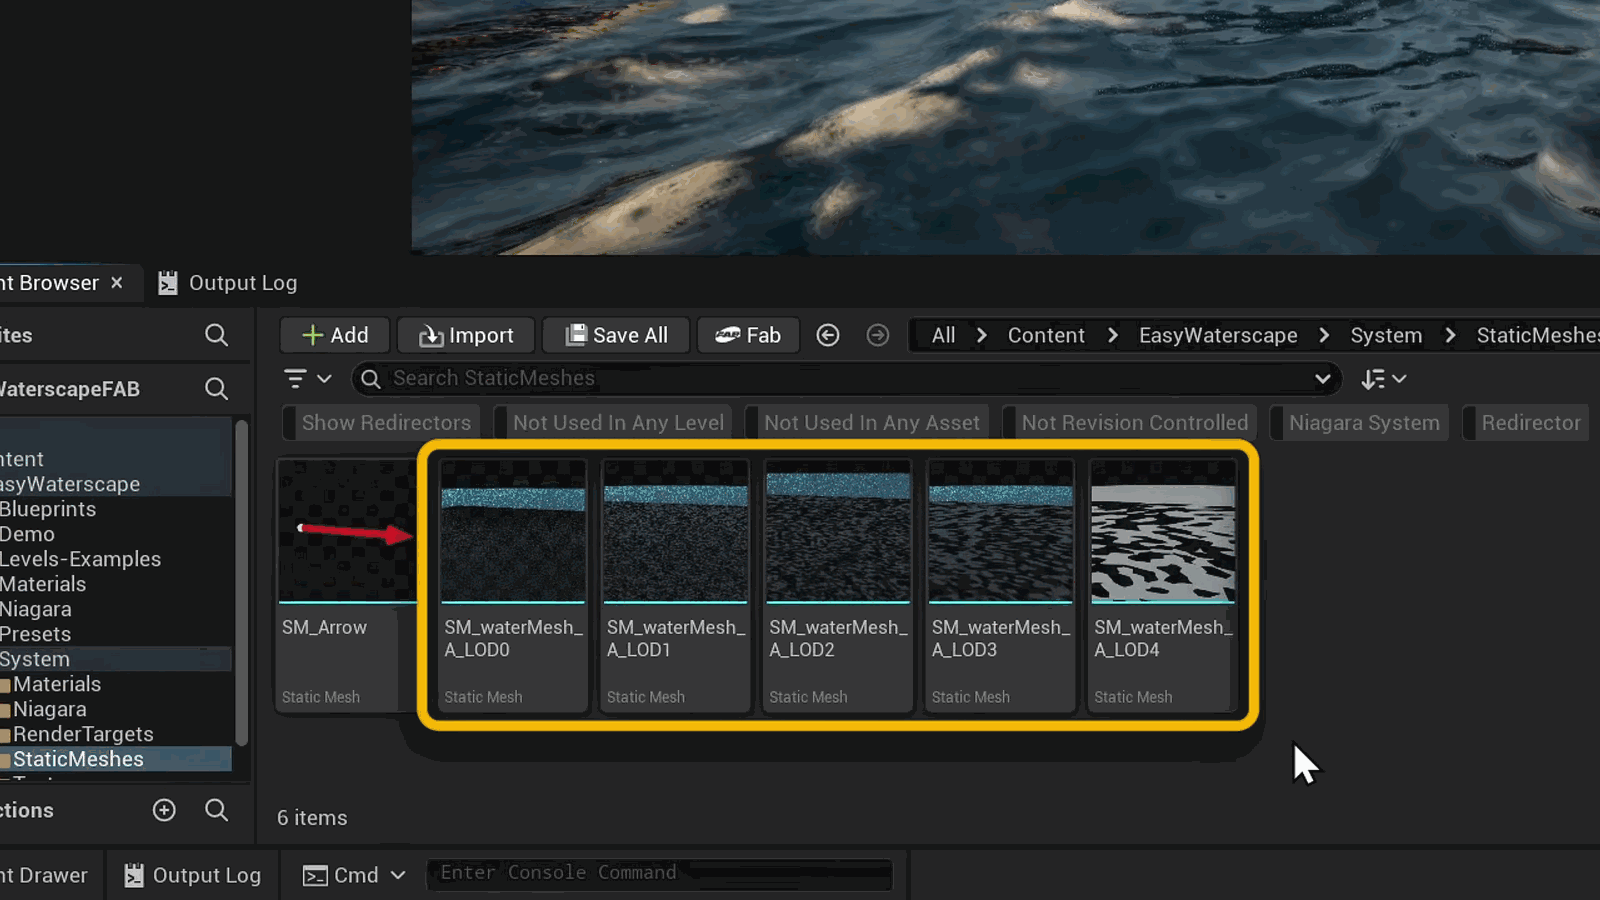Expand the arrow after Content breadcrumb

(x=1113, y=335)
